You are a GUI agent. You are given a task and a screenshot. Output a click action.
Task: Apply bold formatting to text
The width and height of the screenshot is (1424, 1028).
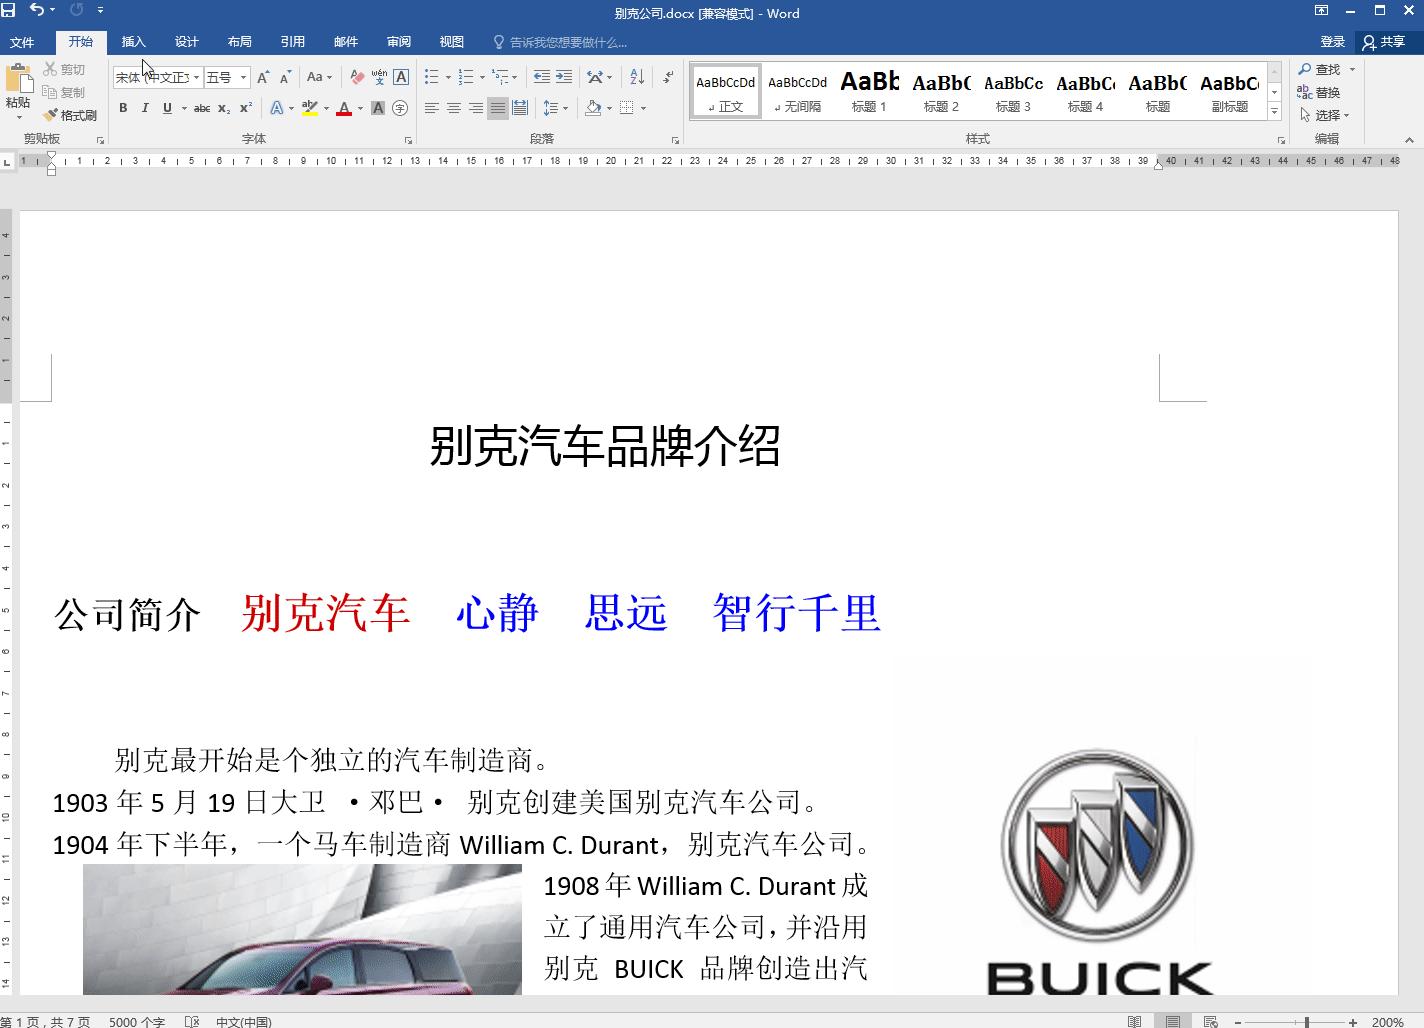[122, 107]
